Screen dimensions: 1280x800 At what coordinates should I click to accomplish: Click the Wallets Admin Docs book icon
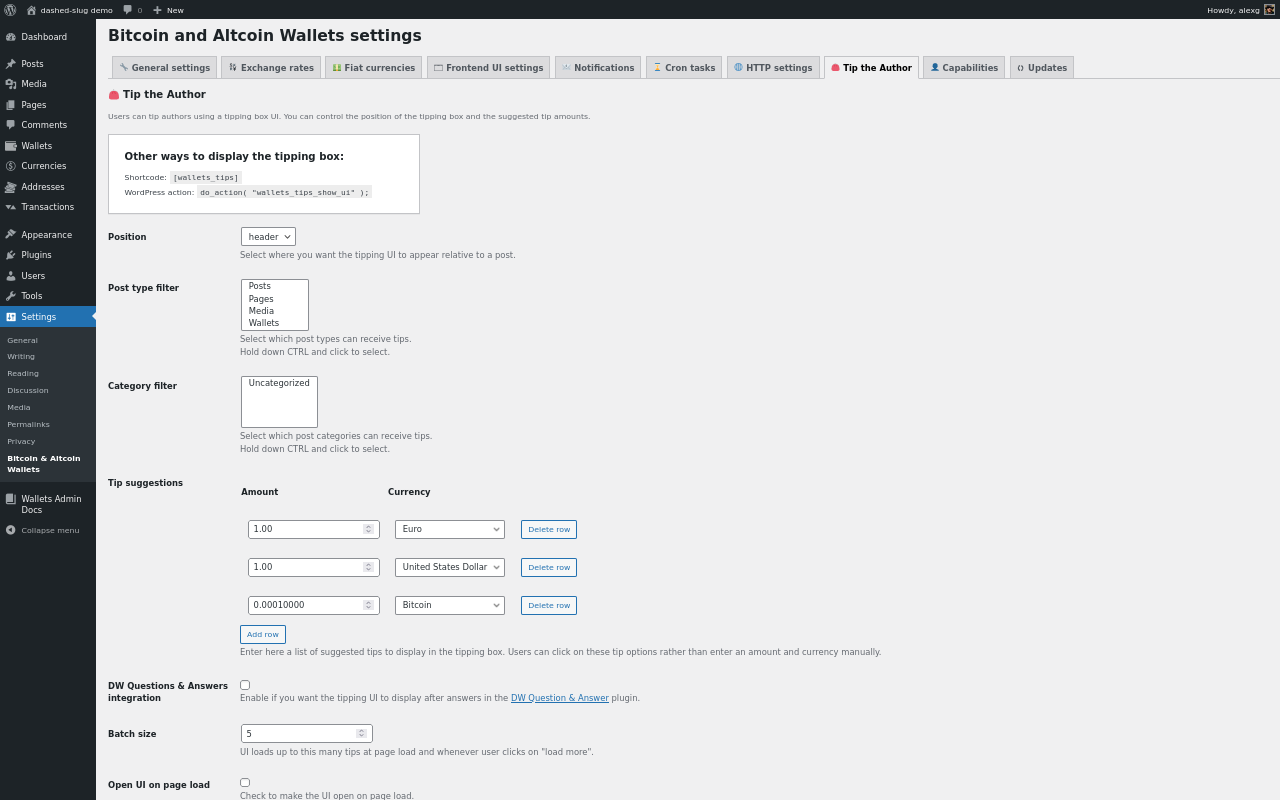(x=11, y=499)
